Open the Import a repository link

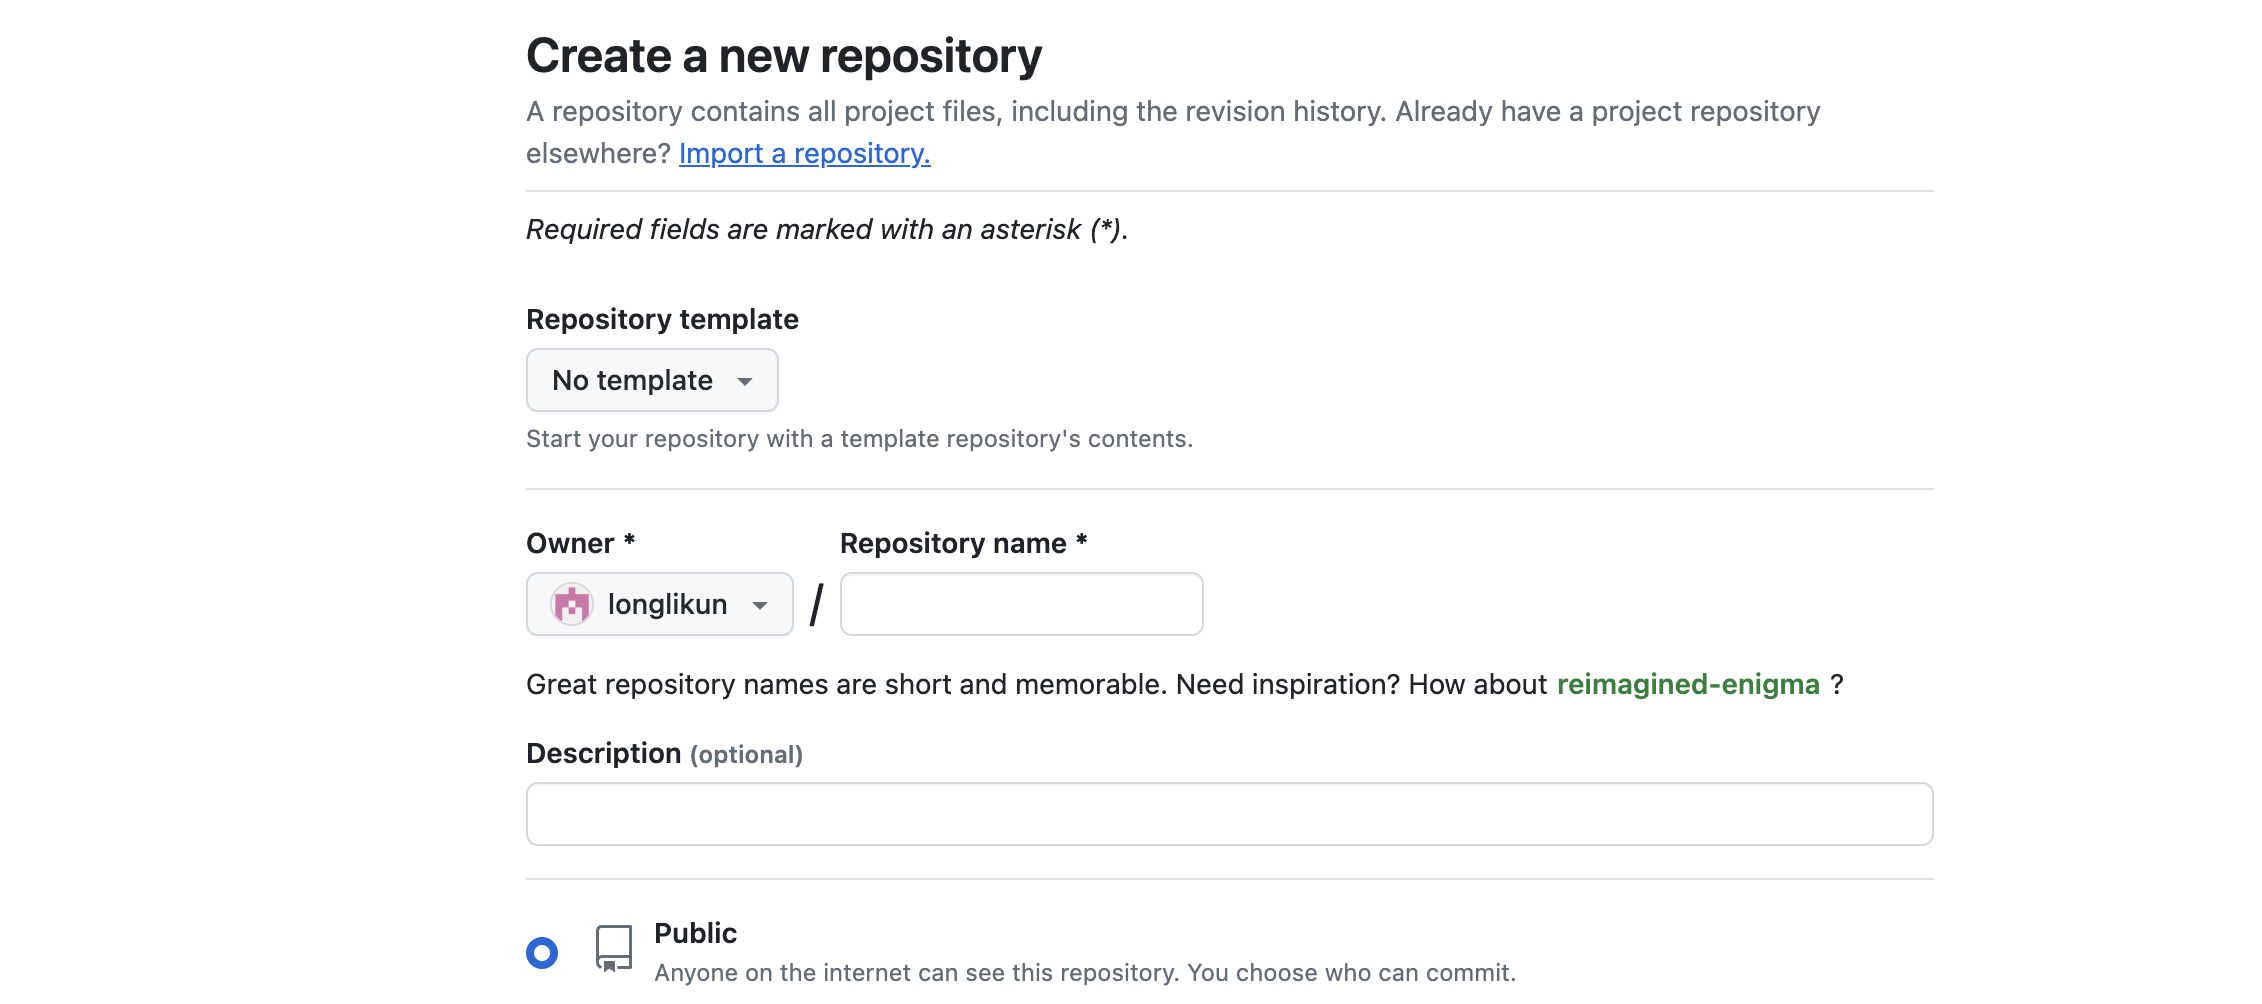click(804, 153)
